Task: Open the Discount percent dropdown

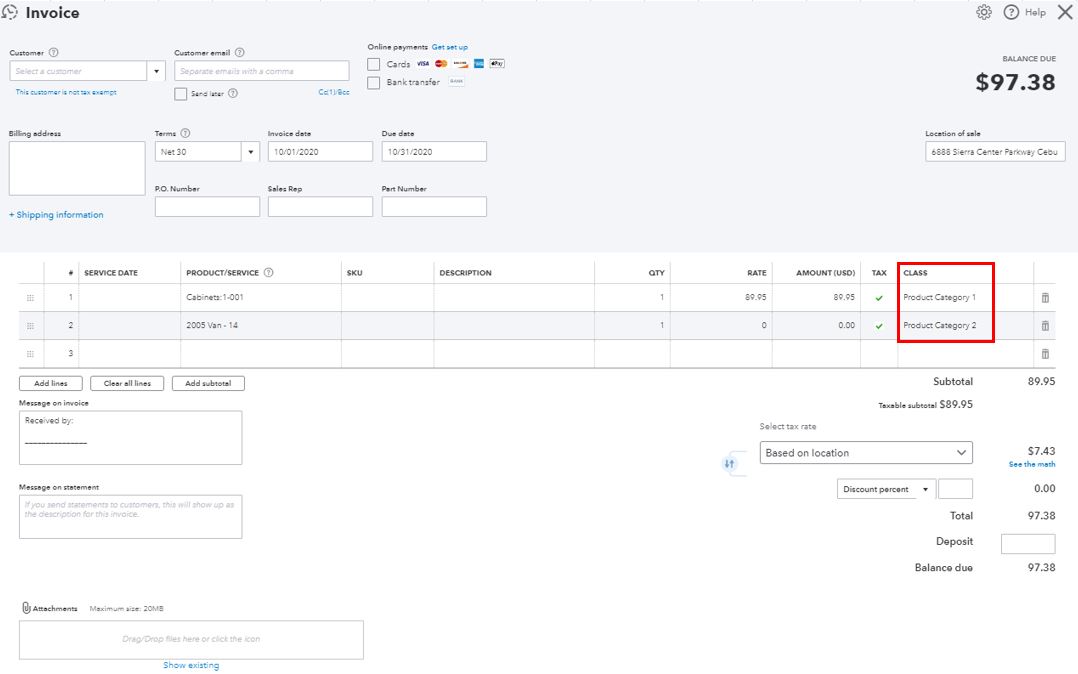Action: coord(923,488)
